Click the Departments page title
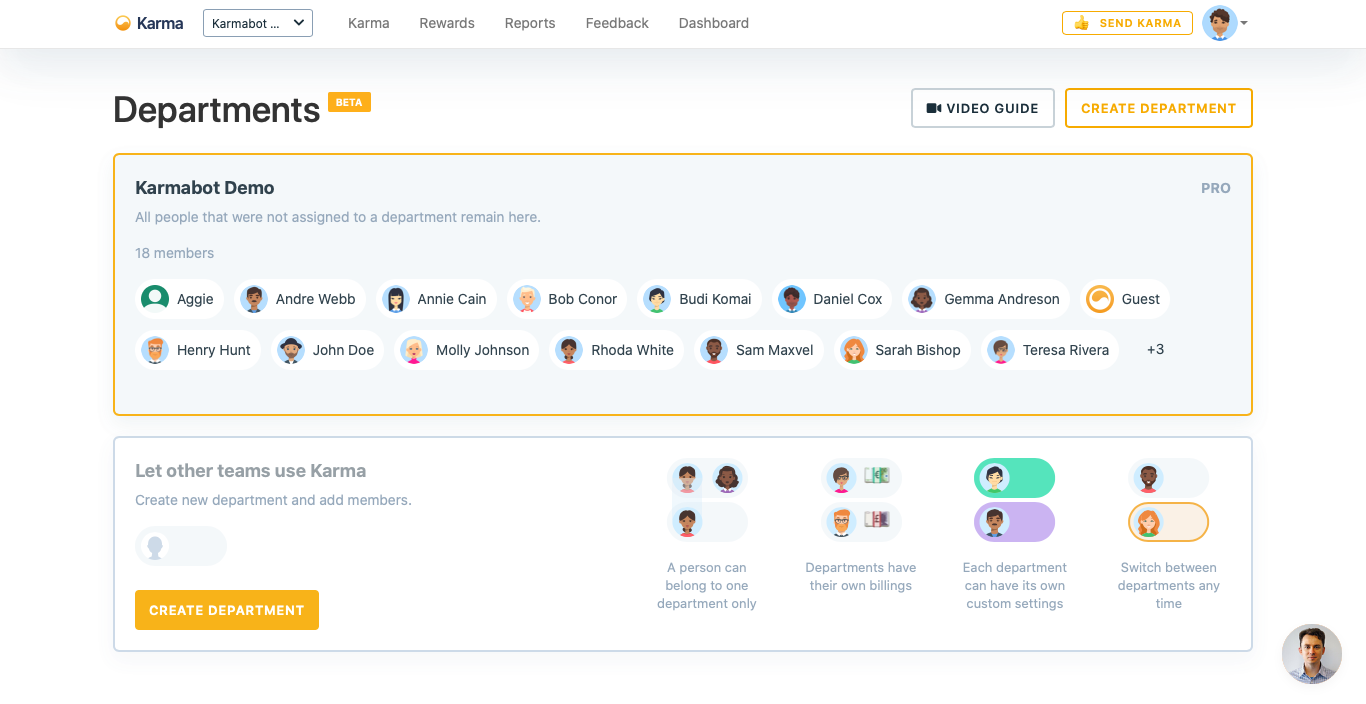 [x=217, y=109]
